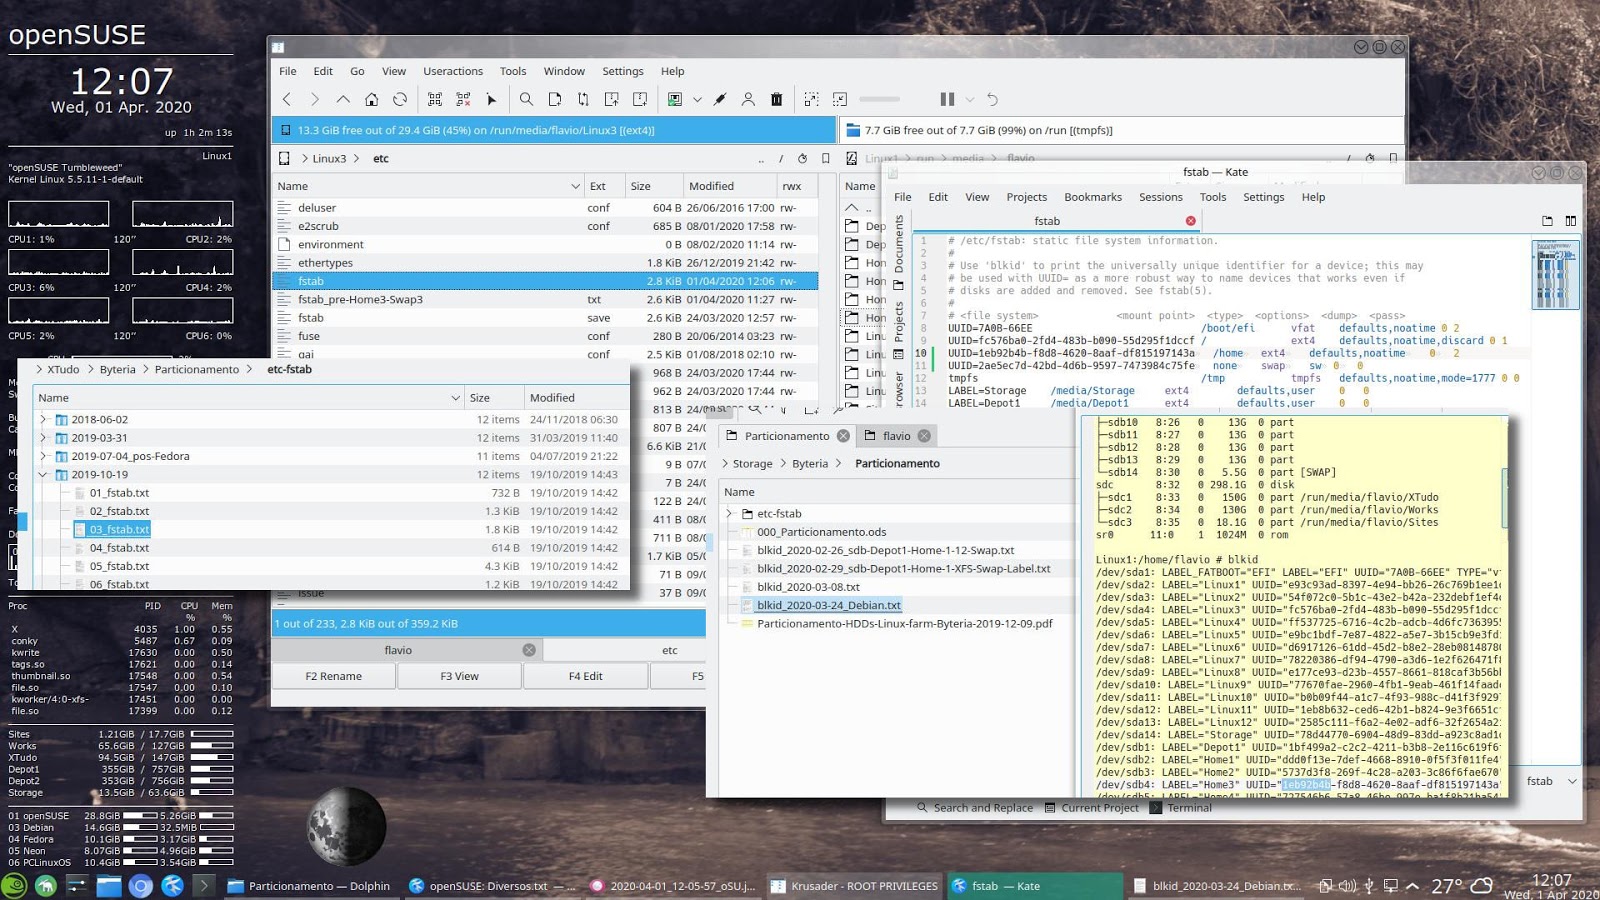Collapse the 2019-10-19 folder in Dolphin

(43, 475)
